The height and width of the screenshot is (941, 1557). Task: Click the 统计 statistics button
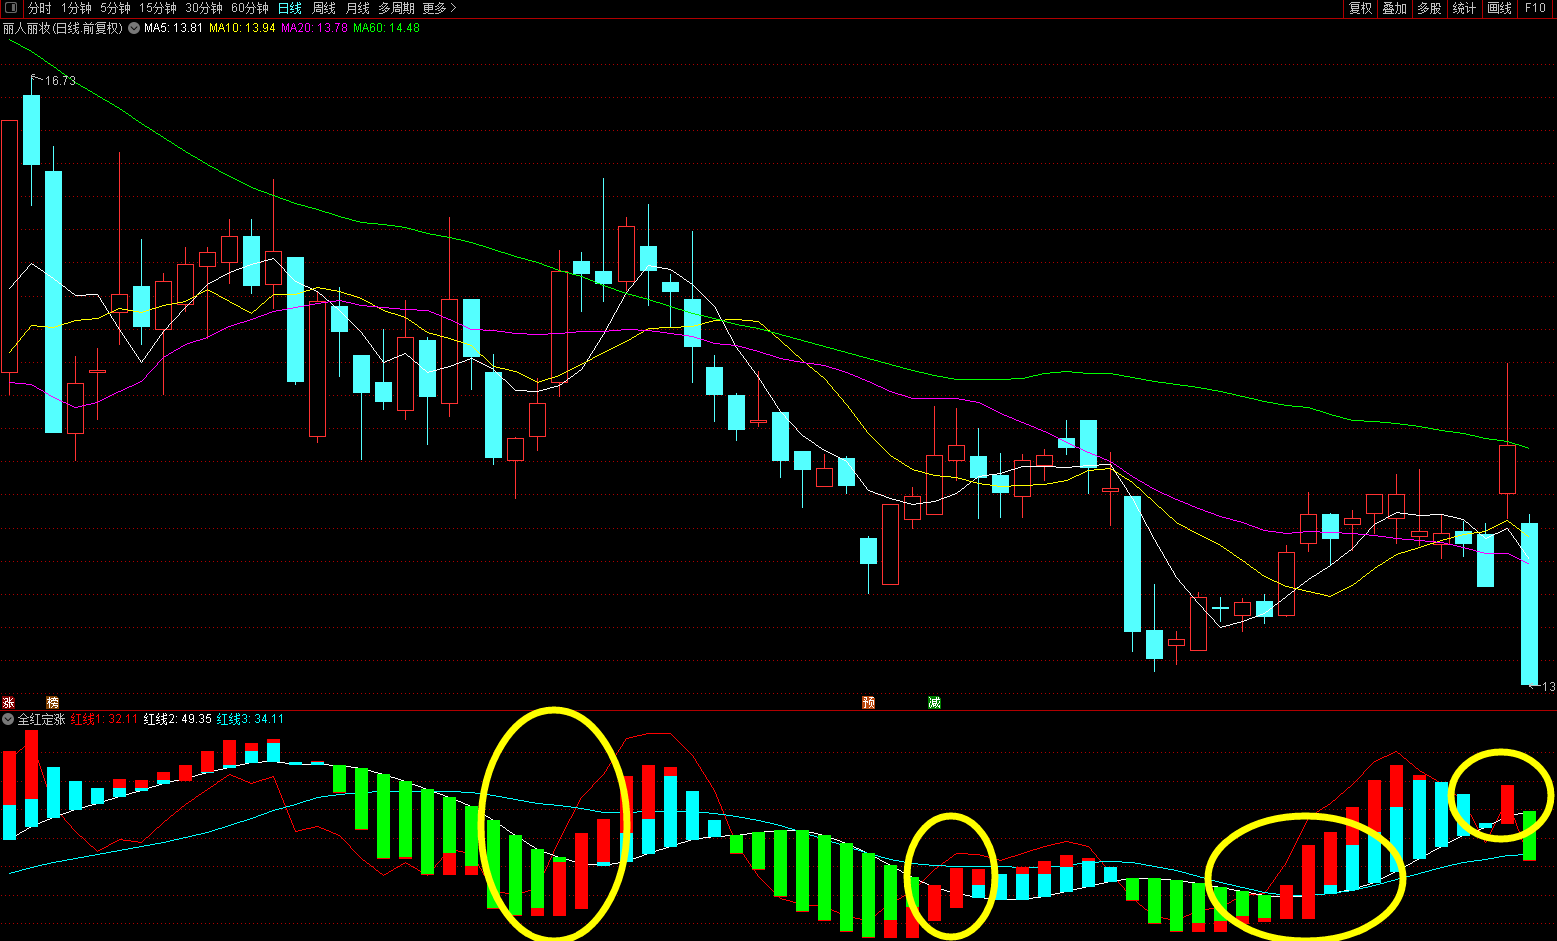1464,8
